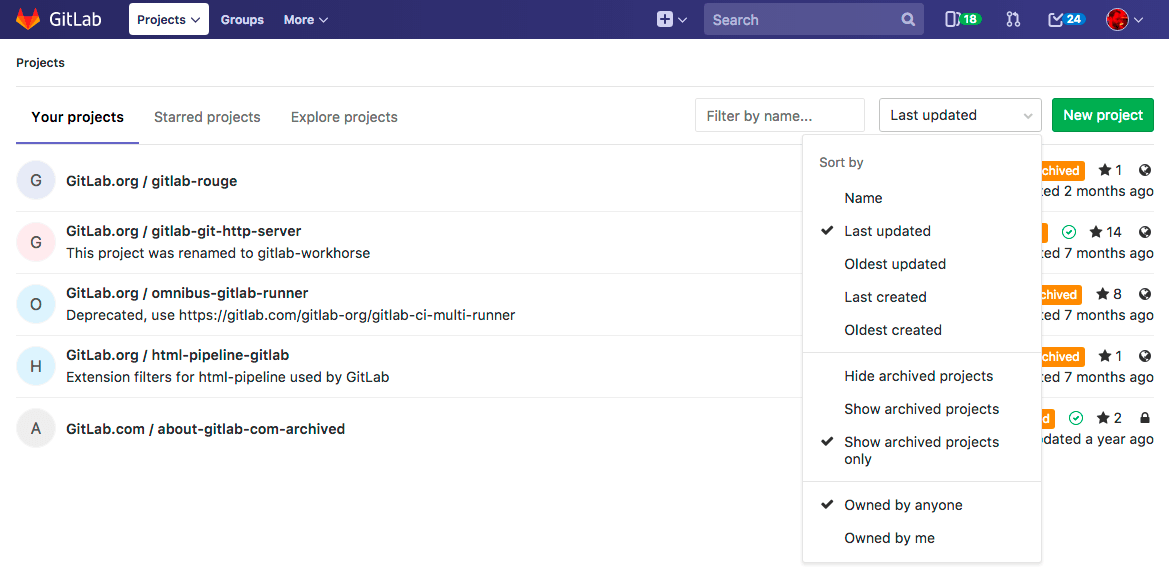Switch to the Starred projects tab
This screenshot has height=573, width=1169.
pyautogui.click(x=207, y=117)
